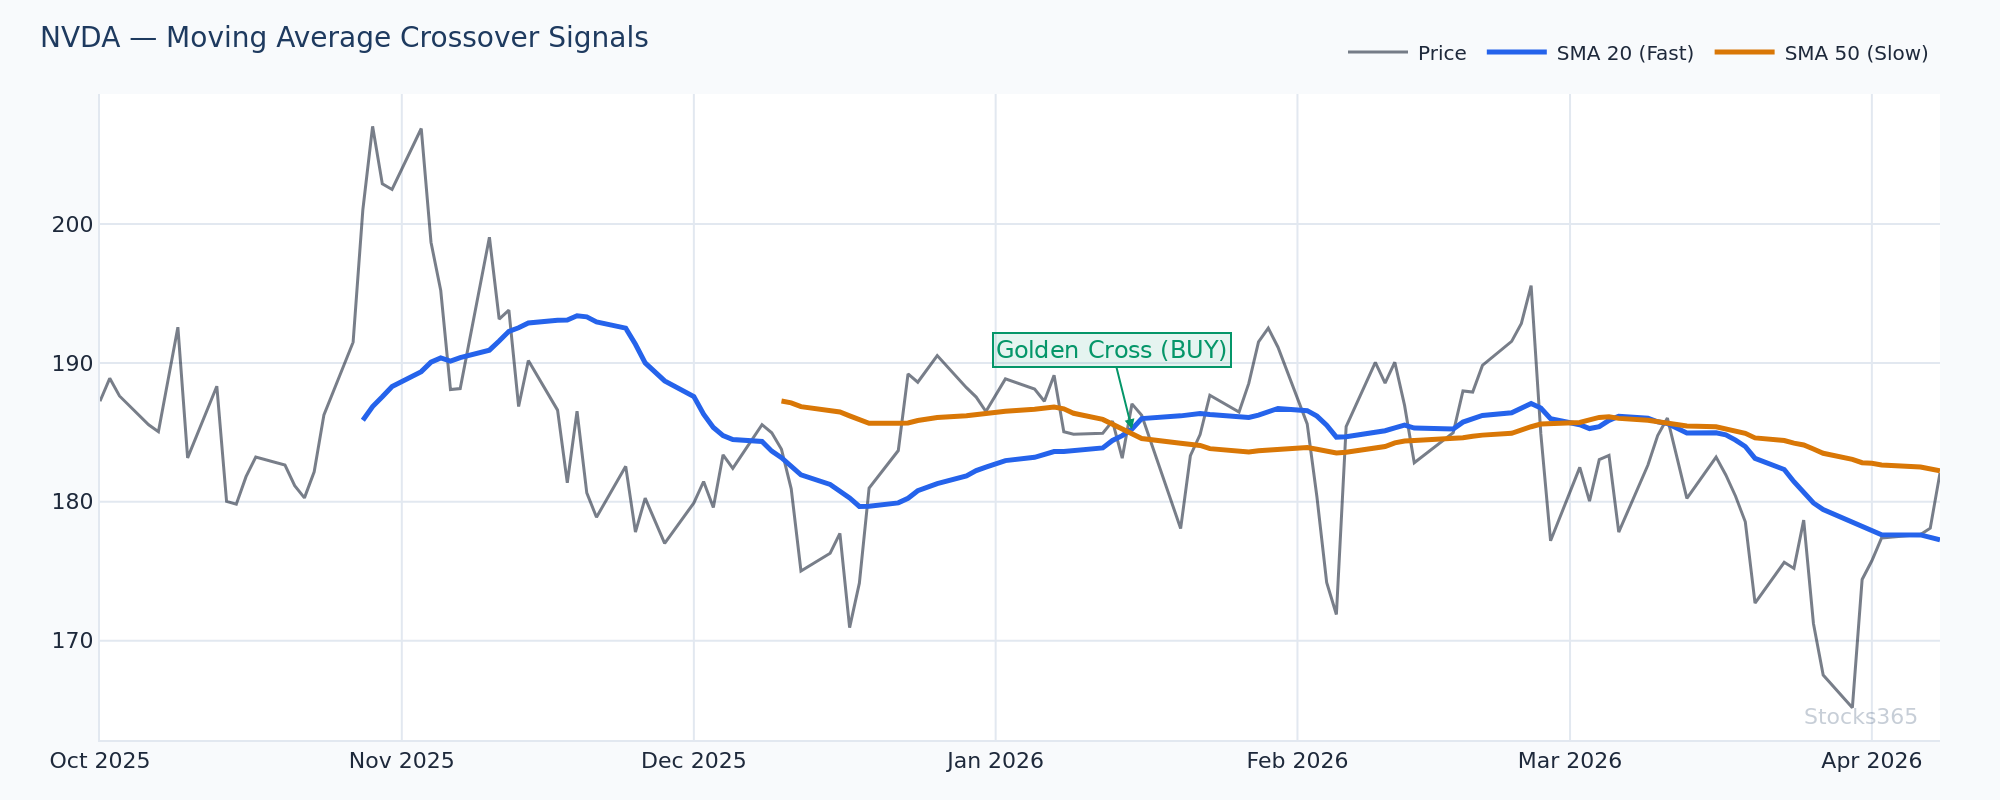Viewport: 2000px width, 800px height.
Task: Click the Feb 2026 x-axis label
Action: [1297, 761]
